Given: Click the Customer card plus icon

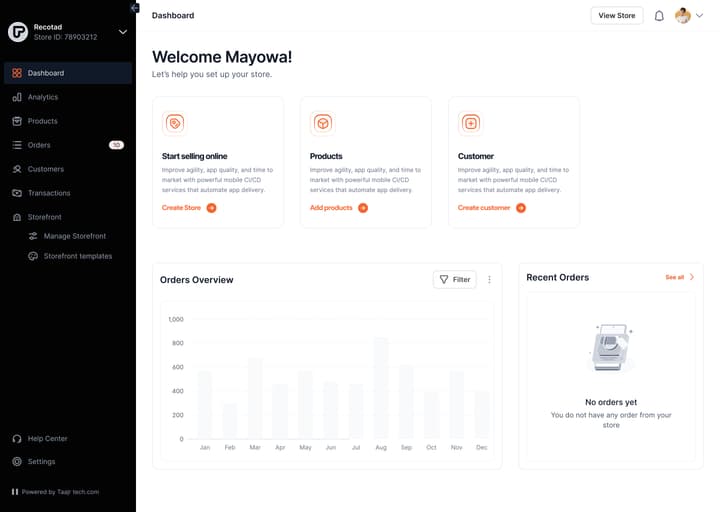Looking at the screenshot, I should pyautogui.click(x=471, y=123).
